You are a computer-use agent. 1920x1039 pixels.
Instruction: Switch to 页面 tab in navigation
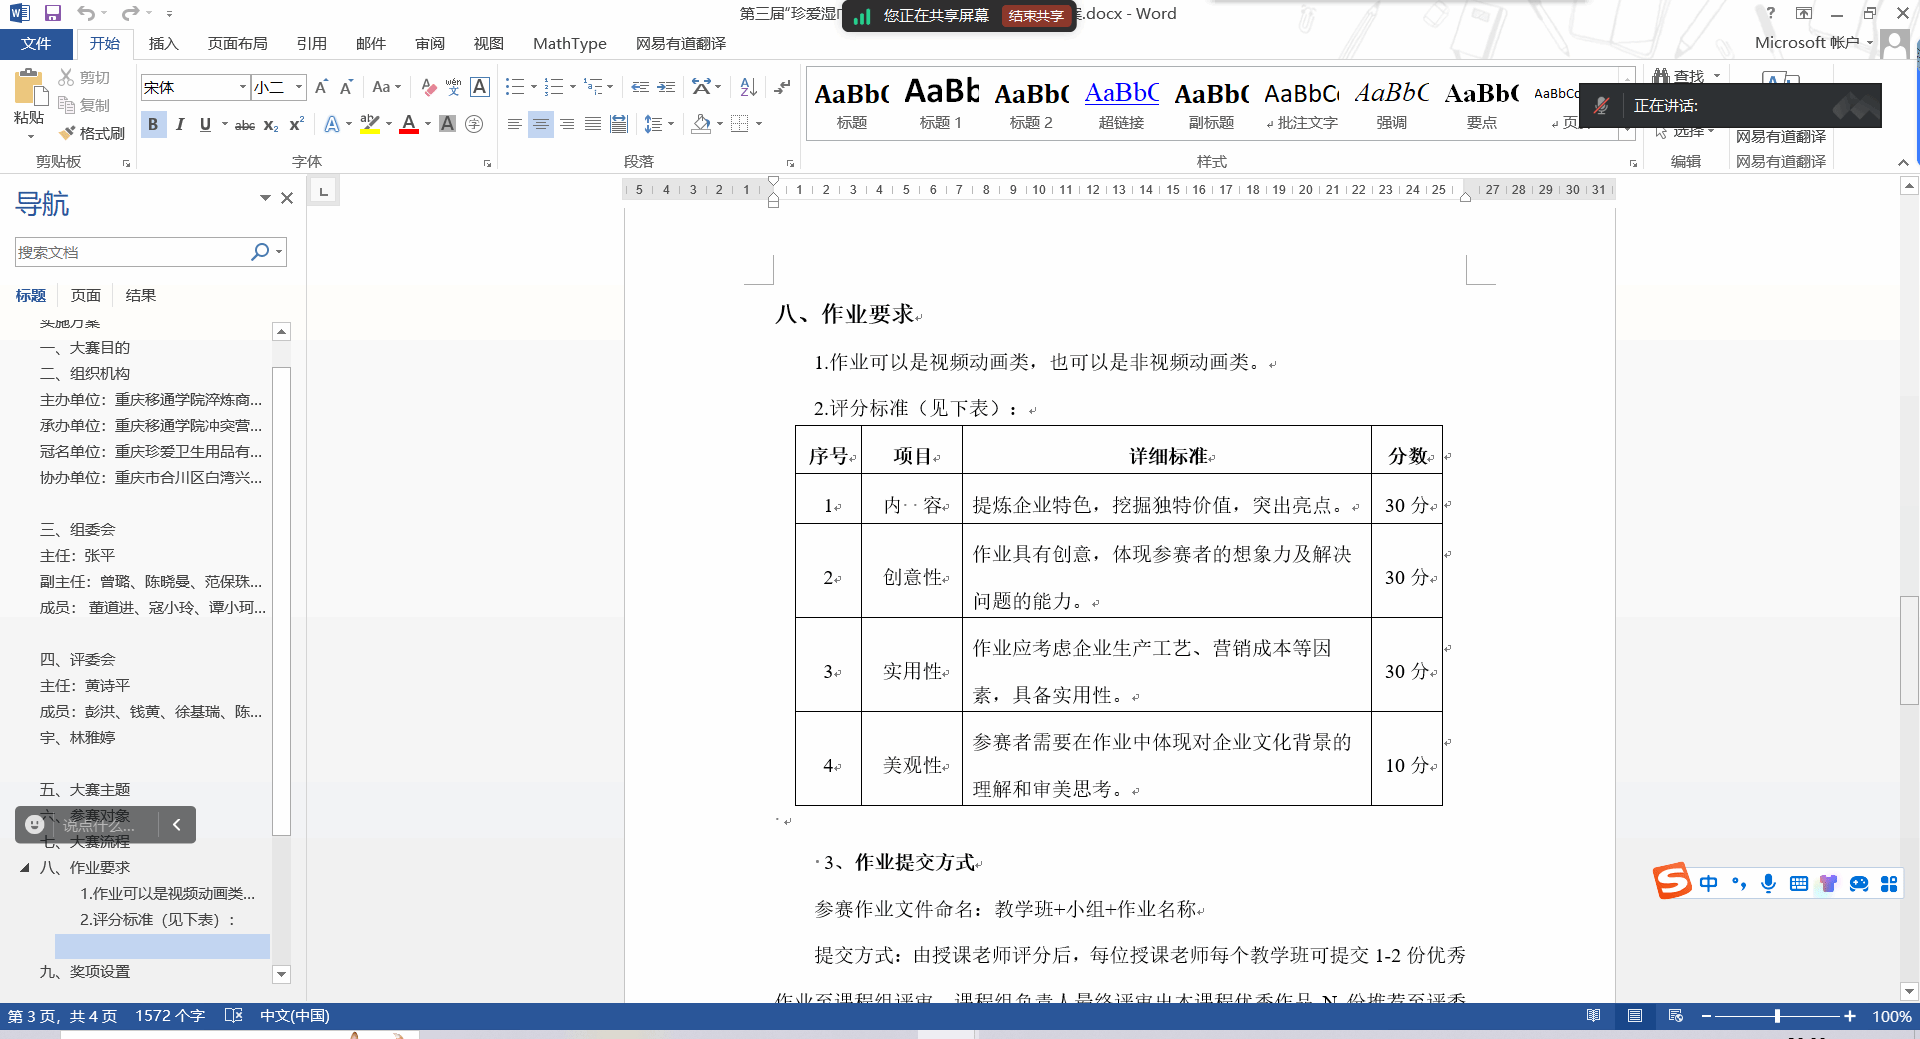pos(86,295)
